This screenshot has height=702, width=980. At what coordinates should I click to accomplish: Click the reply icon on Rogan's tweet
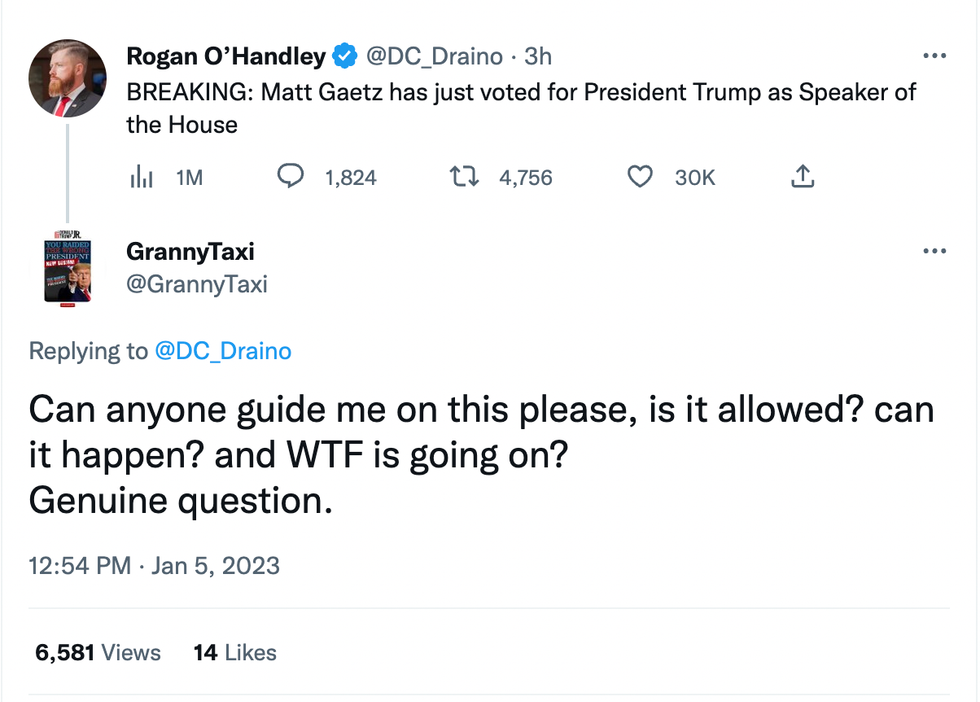[x=290, y=177]
